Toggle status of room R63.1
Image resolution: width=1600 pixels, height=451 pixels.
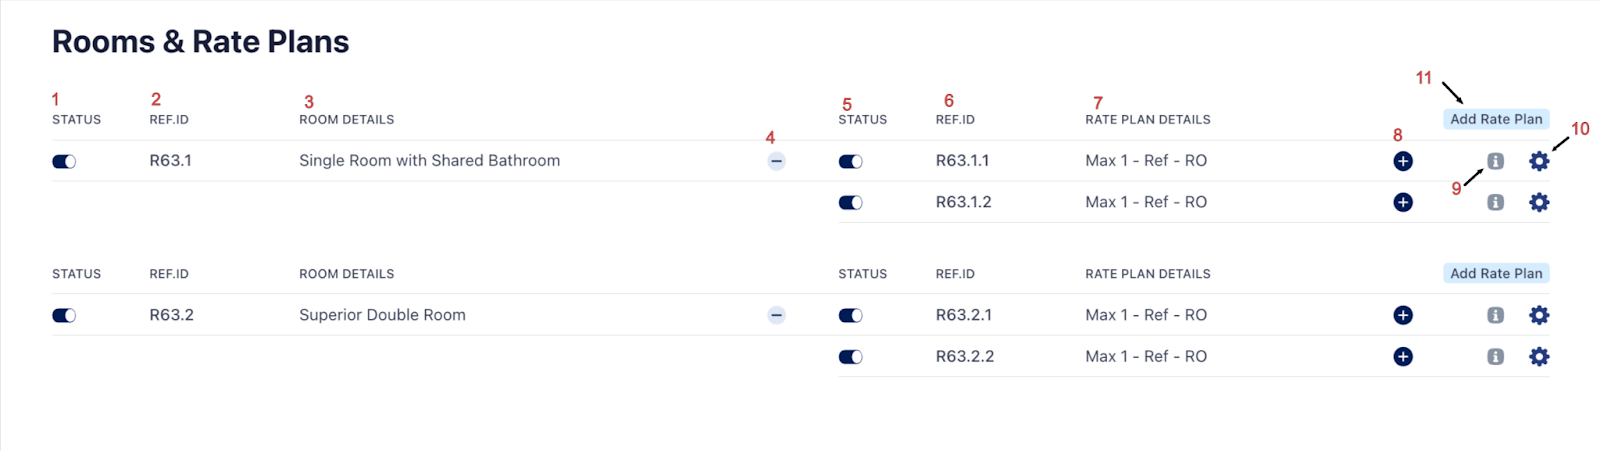pos(64,161)
